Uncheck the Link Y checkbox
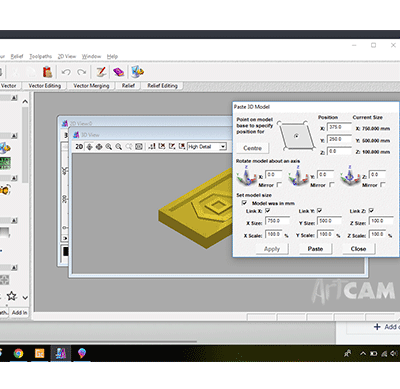400x389 pixels. pos(319,211)
